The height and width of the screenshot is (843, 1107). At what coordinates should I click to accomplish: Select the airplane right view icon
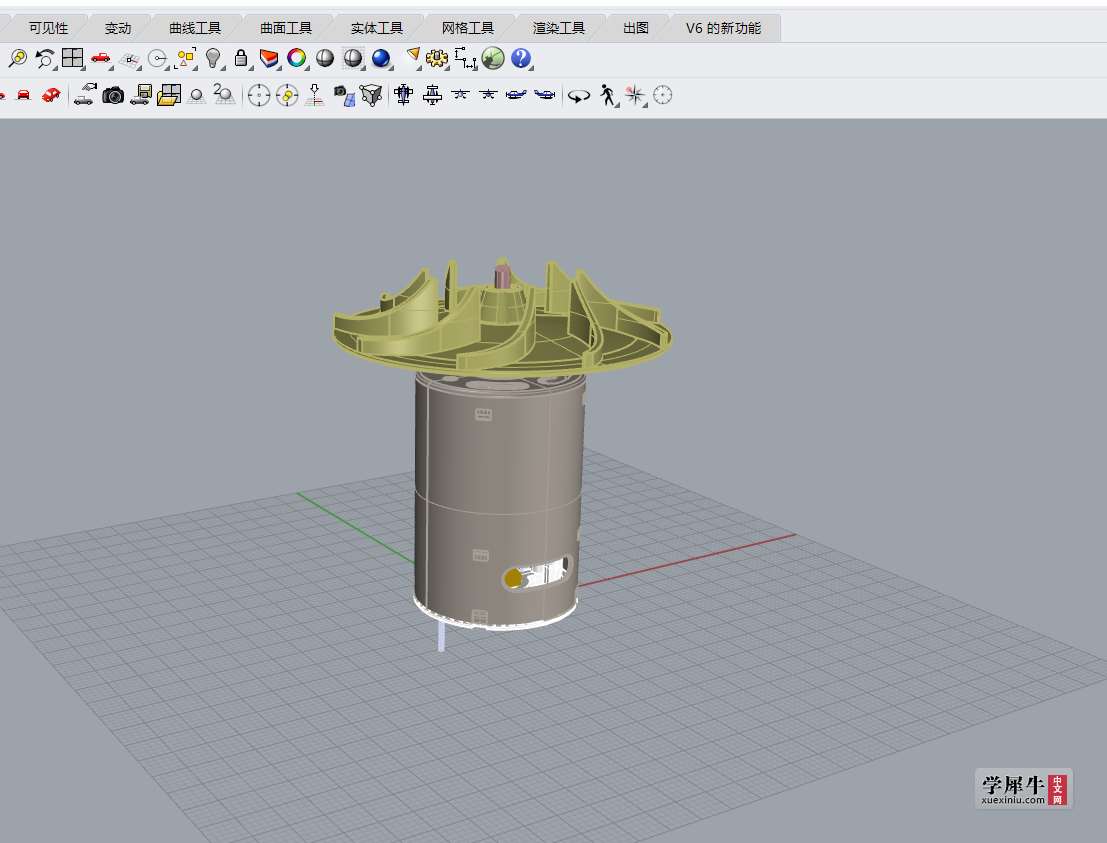tap(516, 95)
